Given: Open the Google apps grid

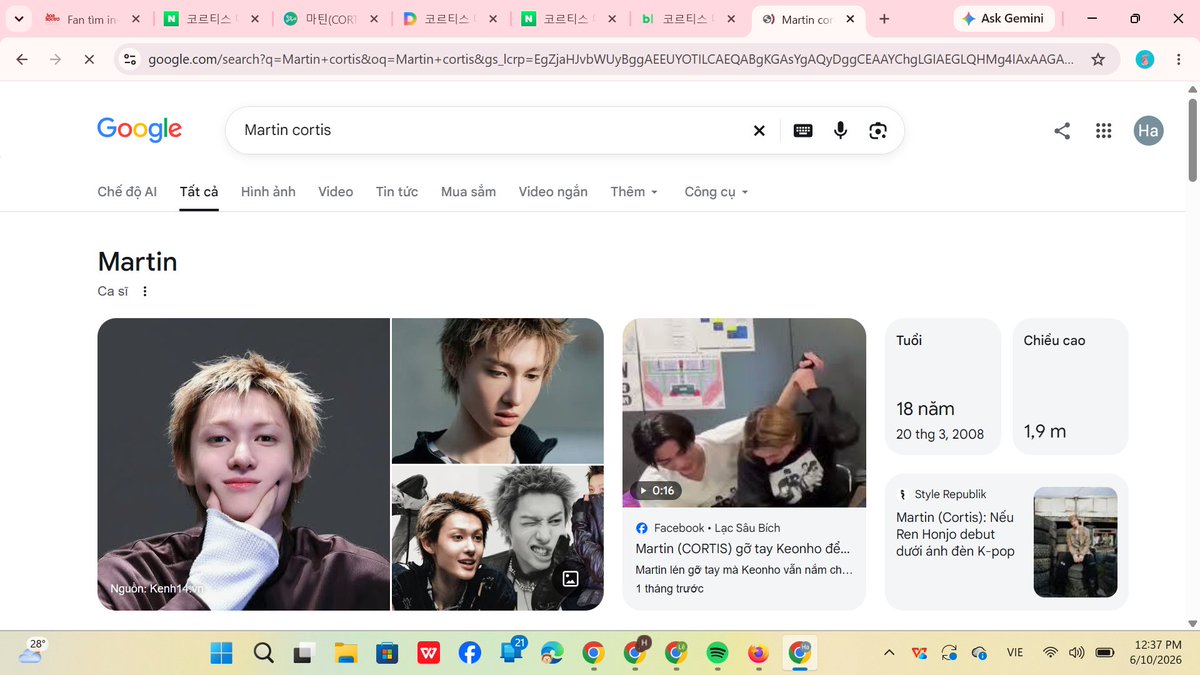Looking at the screenshot, I should 1104,130.
